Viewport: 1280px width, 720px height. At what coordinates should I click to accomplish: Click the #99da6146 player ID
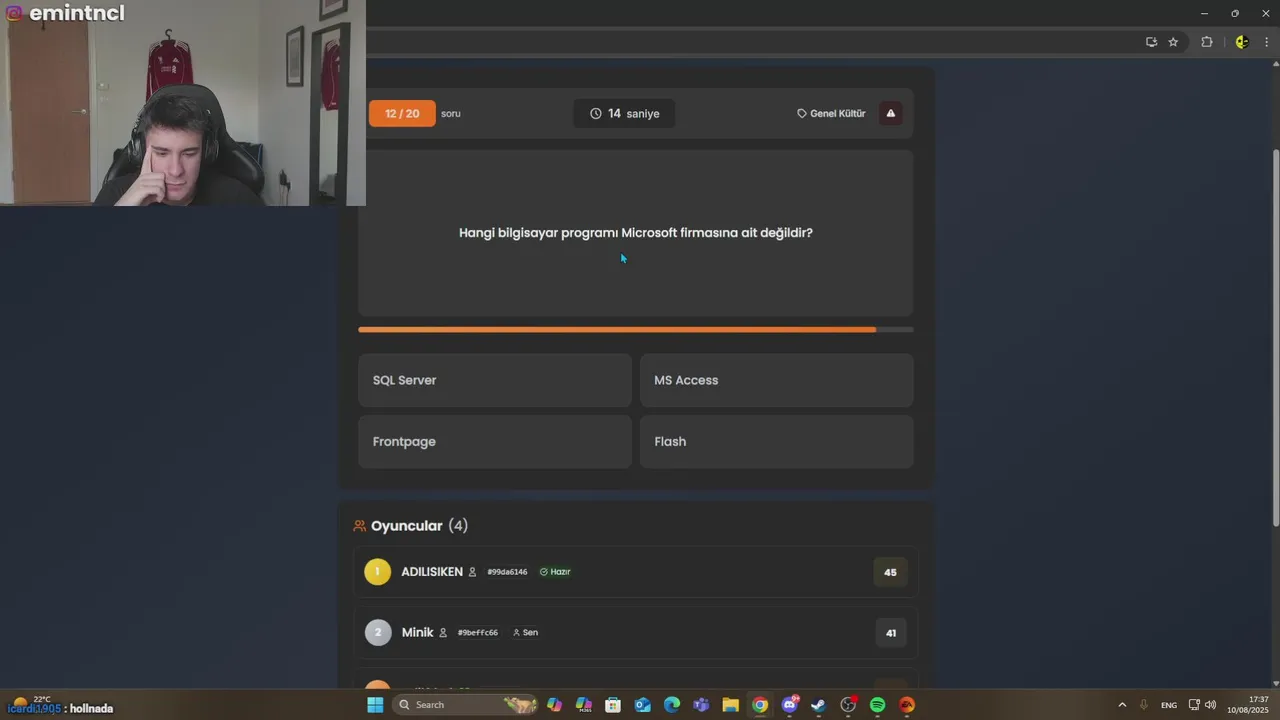(507, 572)
